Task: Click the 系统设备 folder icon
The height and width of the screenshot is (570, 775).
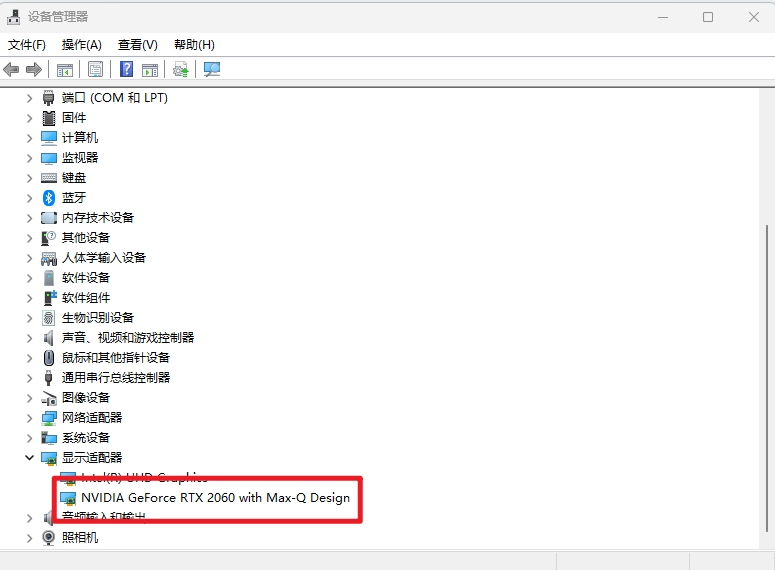Action: 48,438
